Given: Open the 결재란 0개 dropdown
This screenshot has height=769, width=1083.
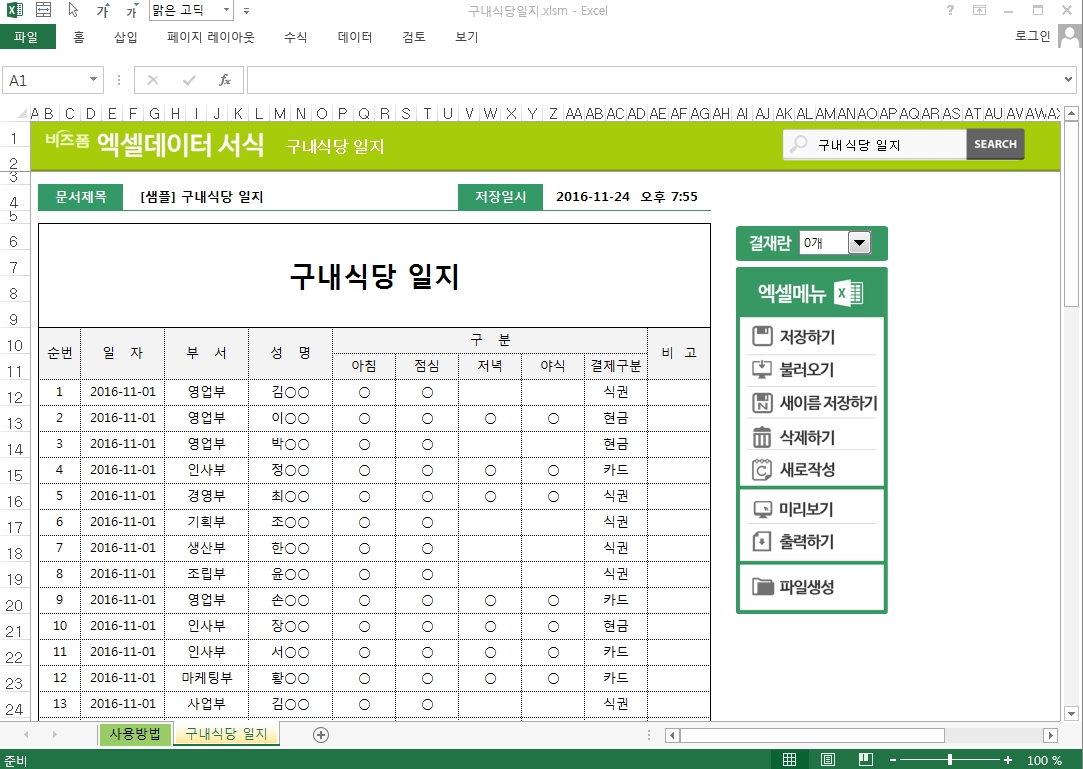Looking at the screenshot, I should [x=859, y=243].
